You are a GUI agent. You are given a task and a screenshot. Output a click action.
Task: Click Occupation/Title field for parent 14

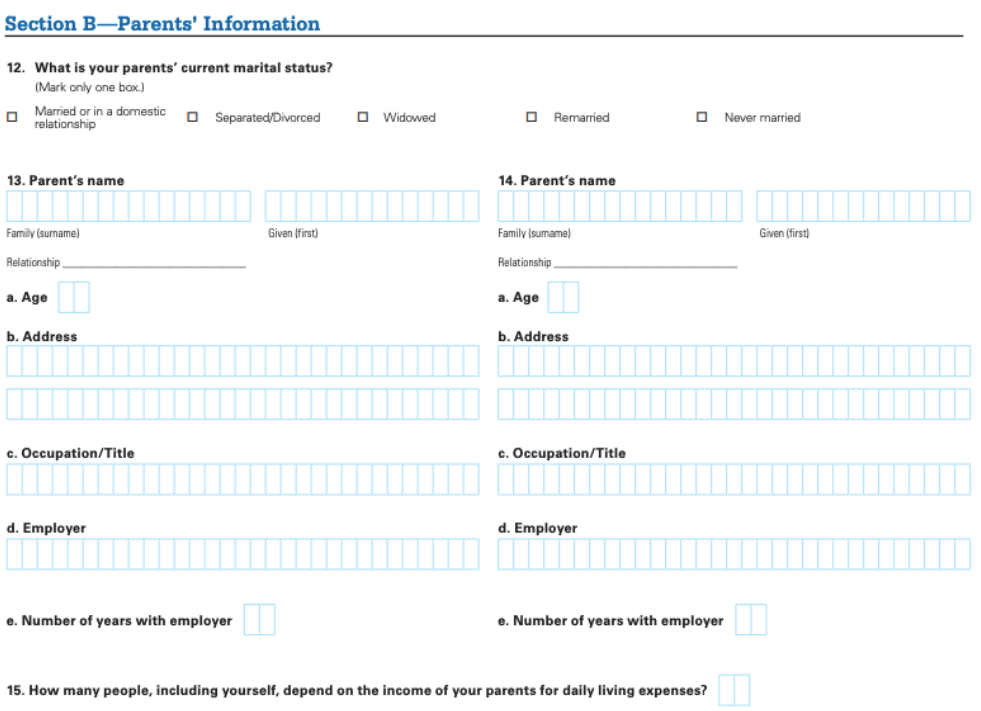point(734,480)
